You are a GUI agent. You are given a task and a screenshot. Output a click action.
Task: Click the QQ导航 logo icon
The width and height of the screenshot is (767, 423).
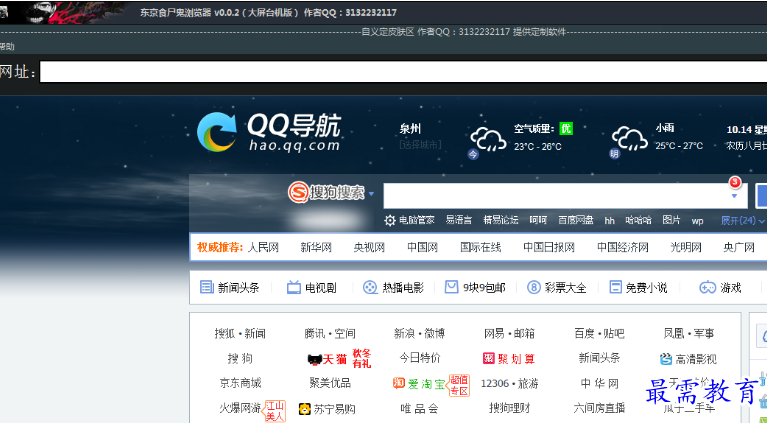tap(217, 132)
